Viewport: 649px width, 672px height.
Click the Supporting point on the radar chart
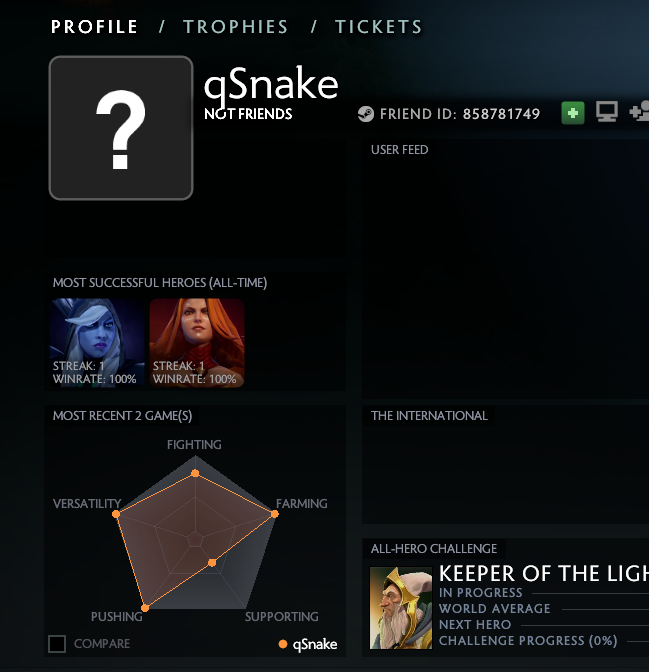[x=212, y=562]
